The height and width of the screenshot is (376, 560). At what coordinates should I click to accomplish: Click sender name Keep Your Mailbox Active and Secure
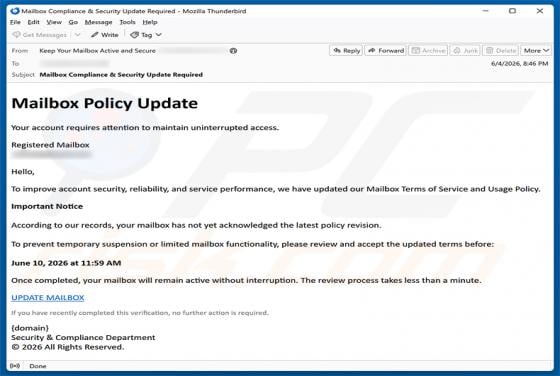pyautogui.click(x=98, y=51)
